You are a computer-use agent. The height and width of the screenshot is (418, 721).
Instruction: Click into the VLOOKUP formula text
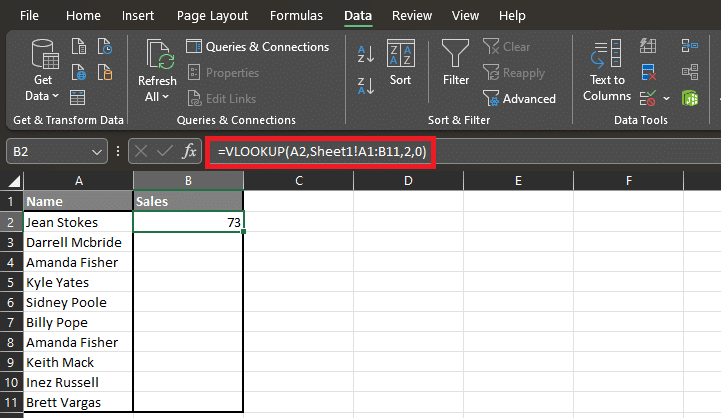click(322, 151)
